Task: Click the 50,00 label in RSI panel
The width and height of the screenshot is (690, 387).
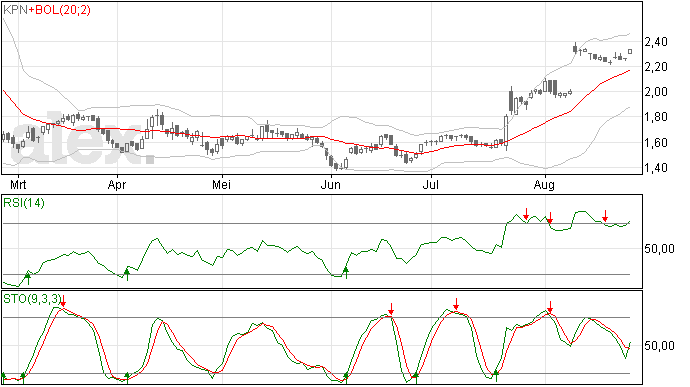Action: click(x=659, y=249)
